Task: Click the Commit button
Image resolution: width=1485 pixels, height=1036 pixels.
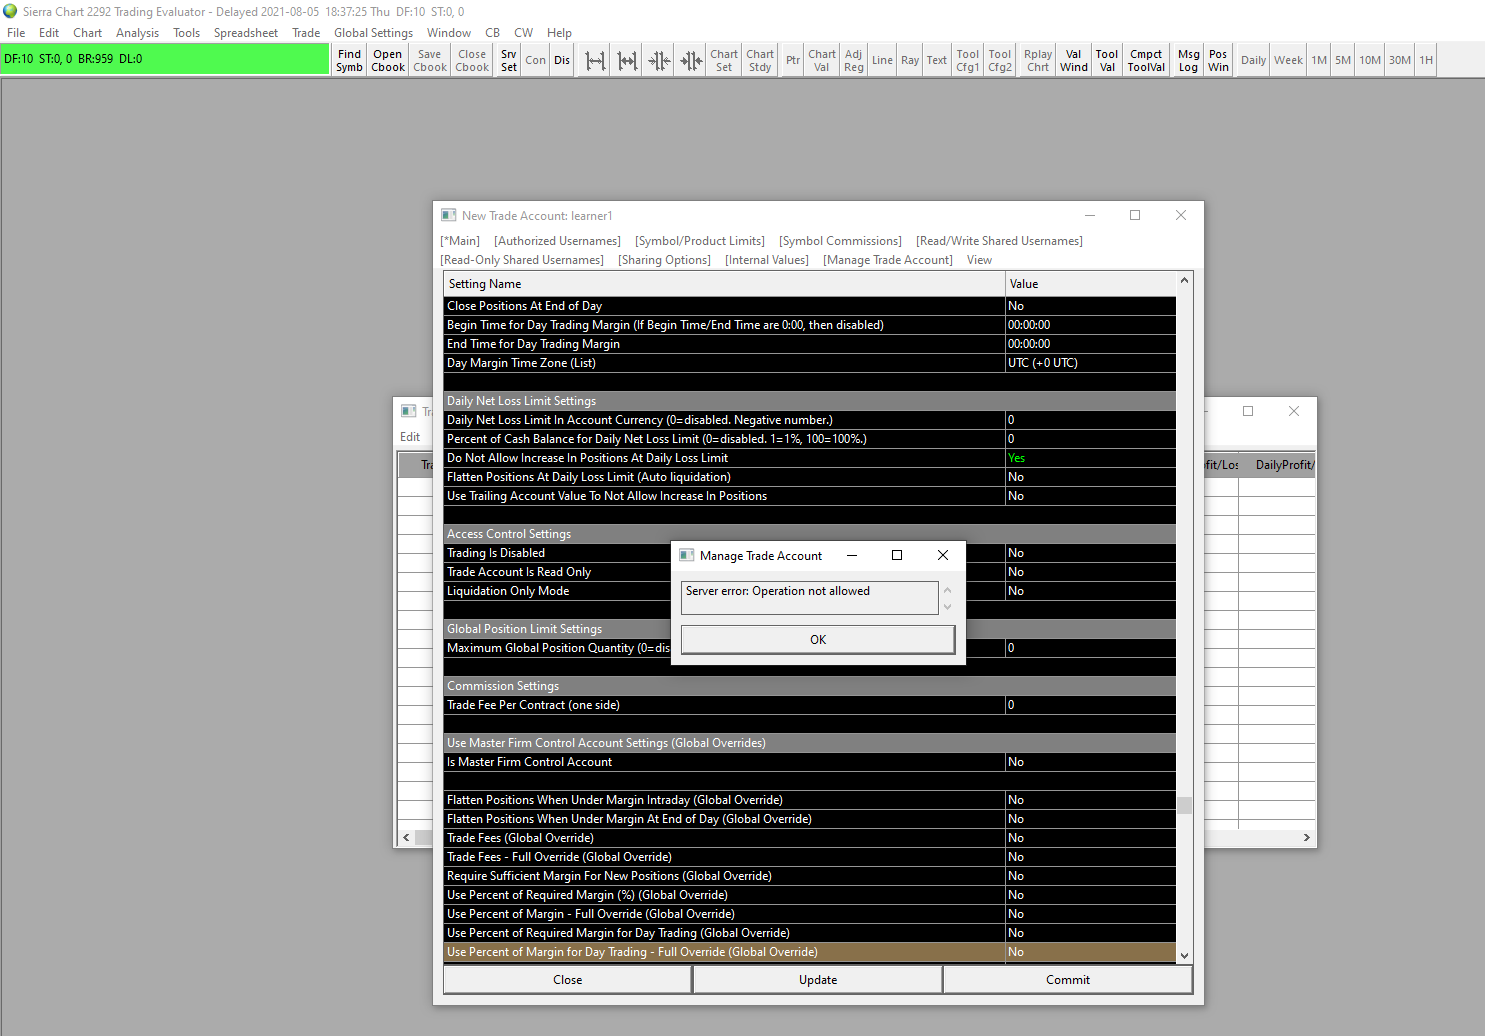Action: (1067, 980)
